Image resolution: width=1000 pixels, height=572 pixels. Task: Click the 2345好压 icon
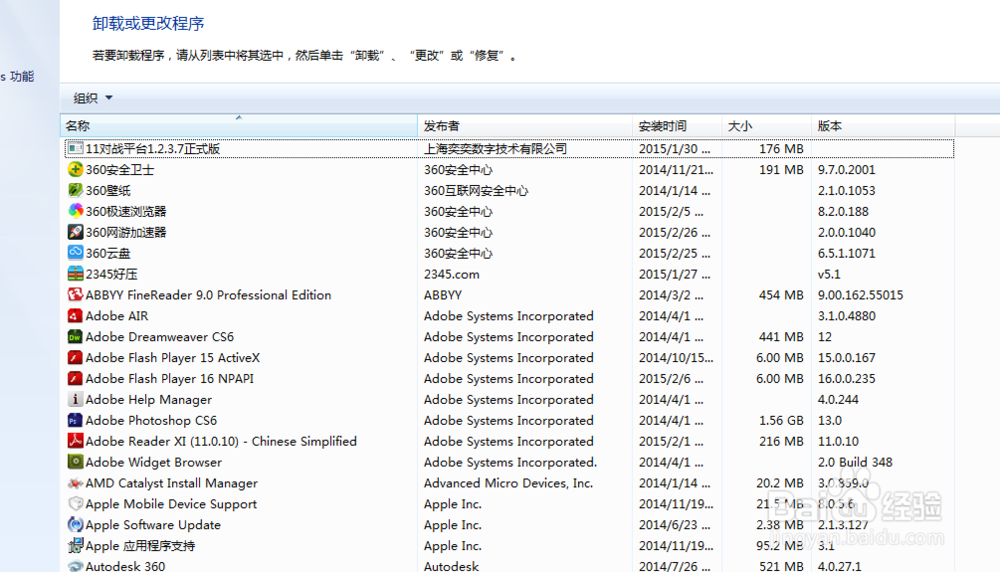tap(75, 274)
